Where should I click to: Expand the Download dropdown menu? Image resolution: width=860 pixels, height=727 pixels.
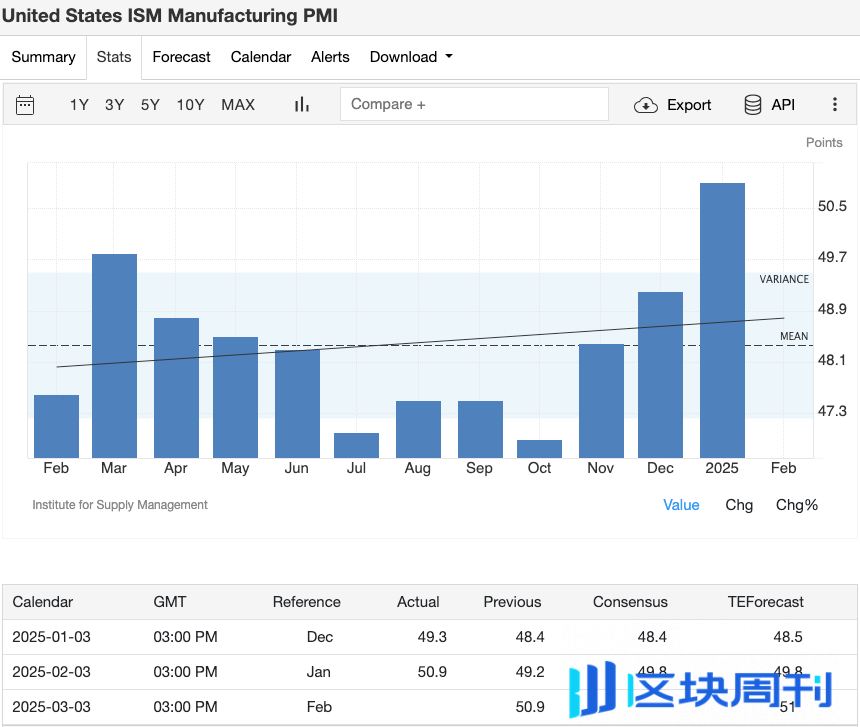point(411,56)
